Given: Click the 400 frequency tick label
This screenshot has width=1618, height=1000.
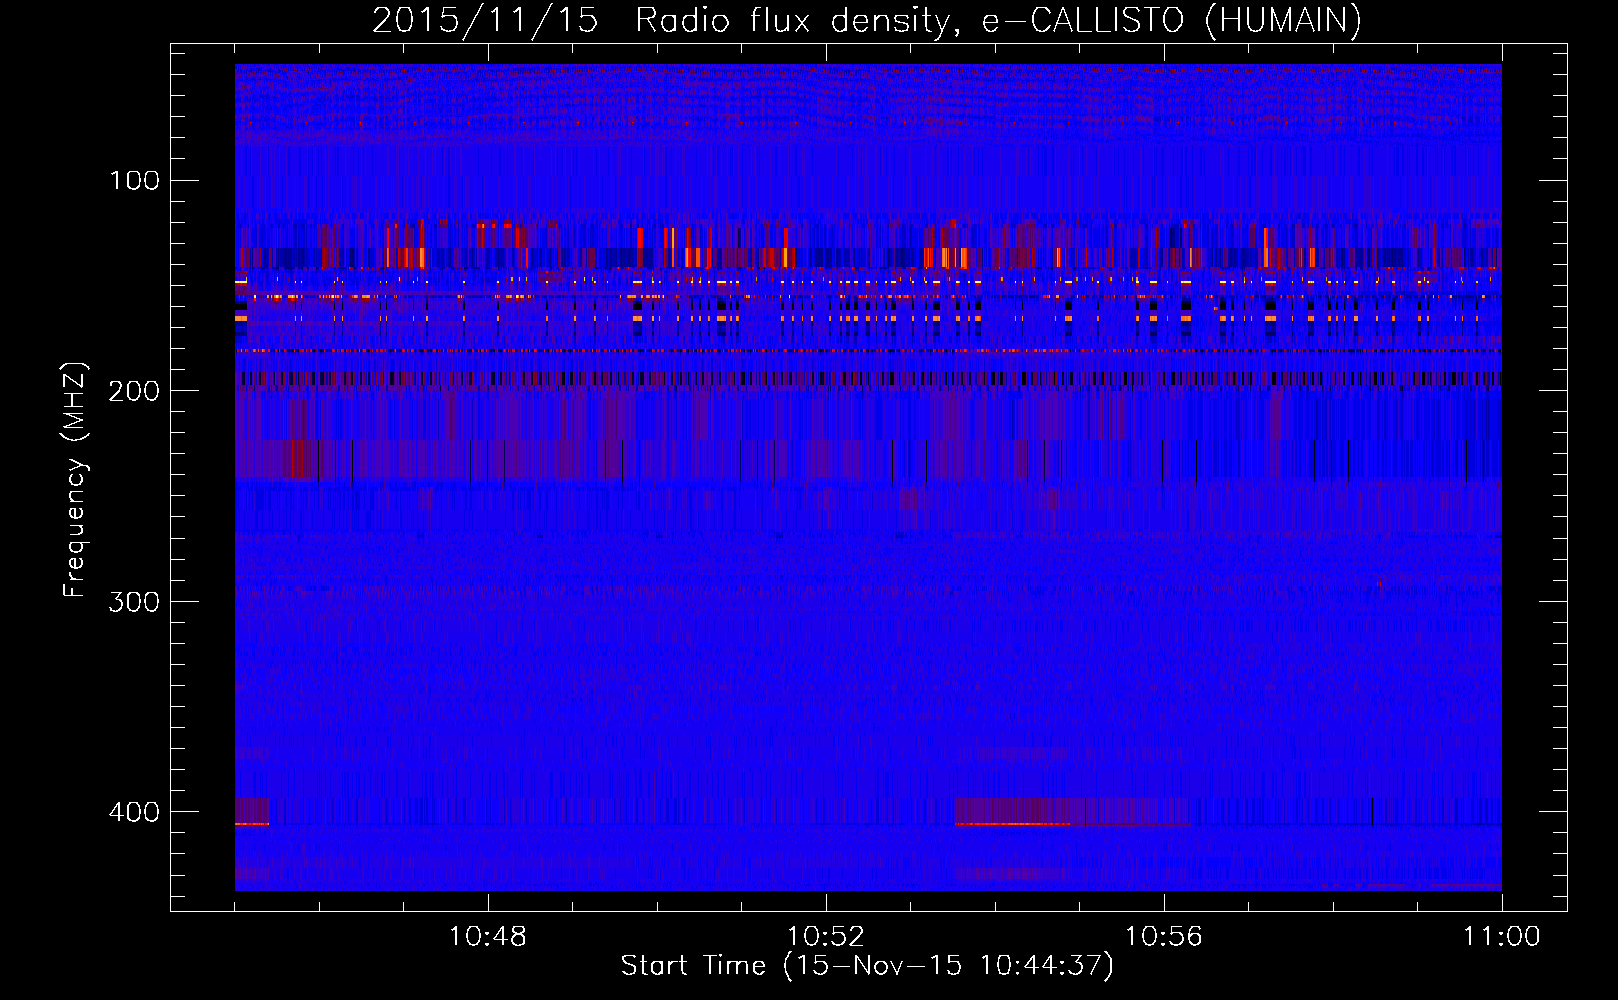Looking at the screenshot, I should tap(135, 812).
